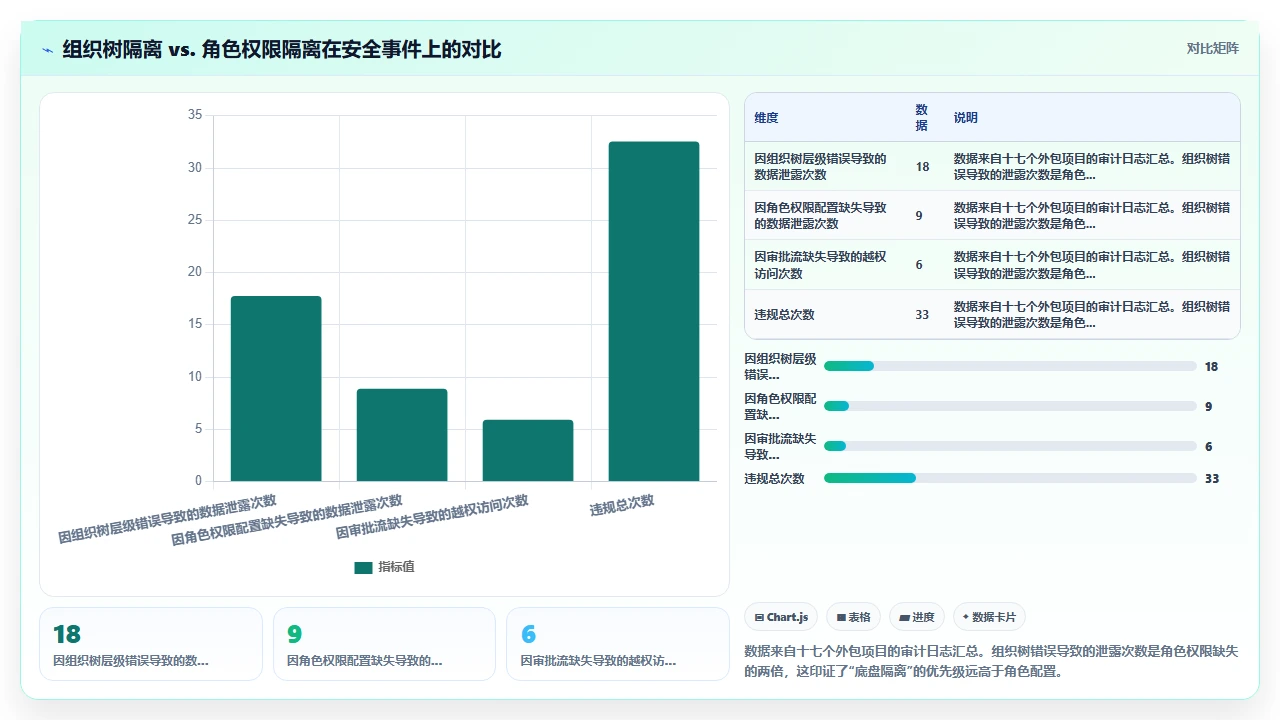Select table row 因组织树层级错误导致的数据泄露次数
The width and height of the screenshot is (1280, 720).
(x=992, y=166)
